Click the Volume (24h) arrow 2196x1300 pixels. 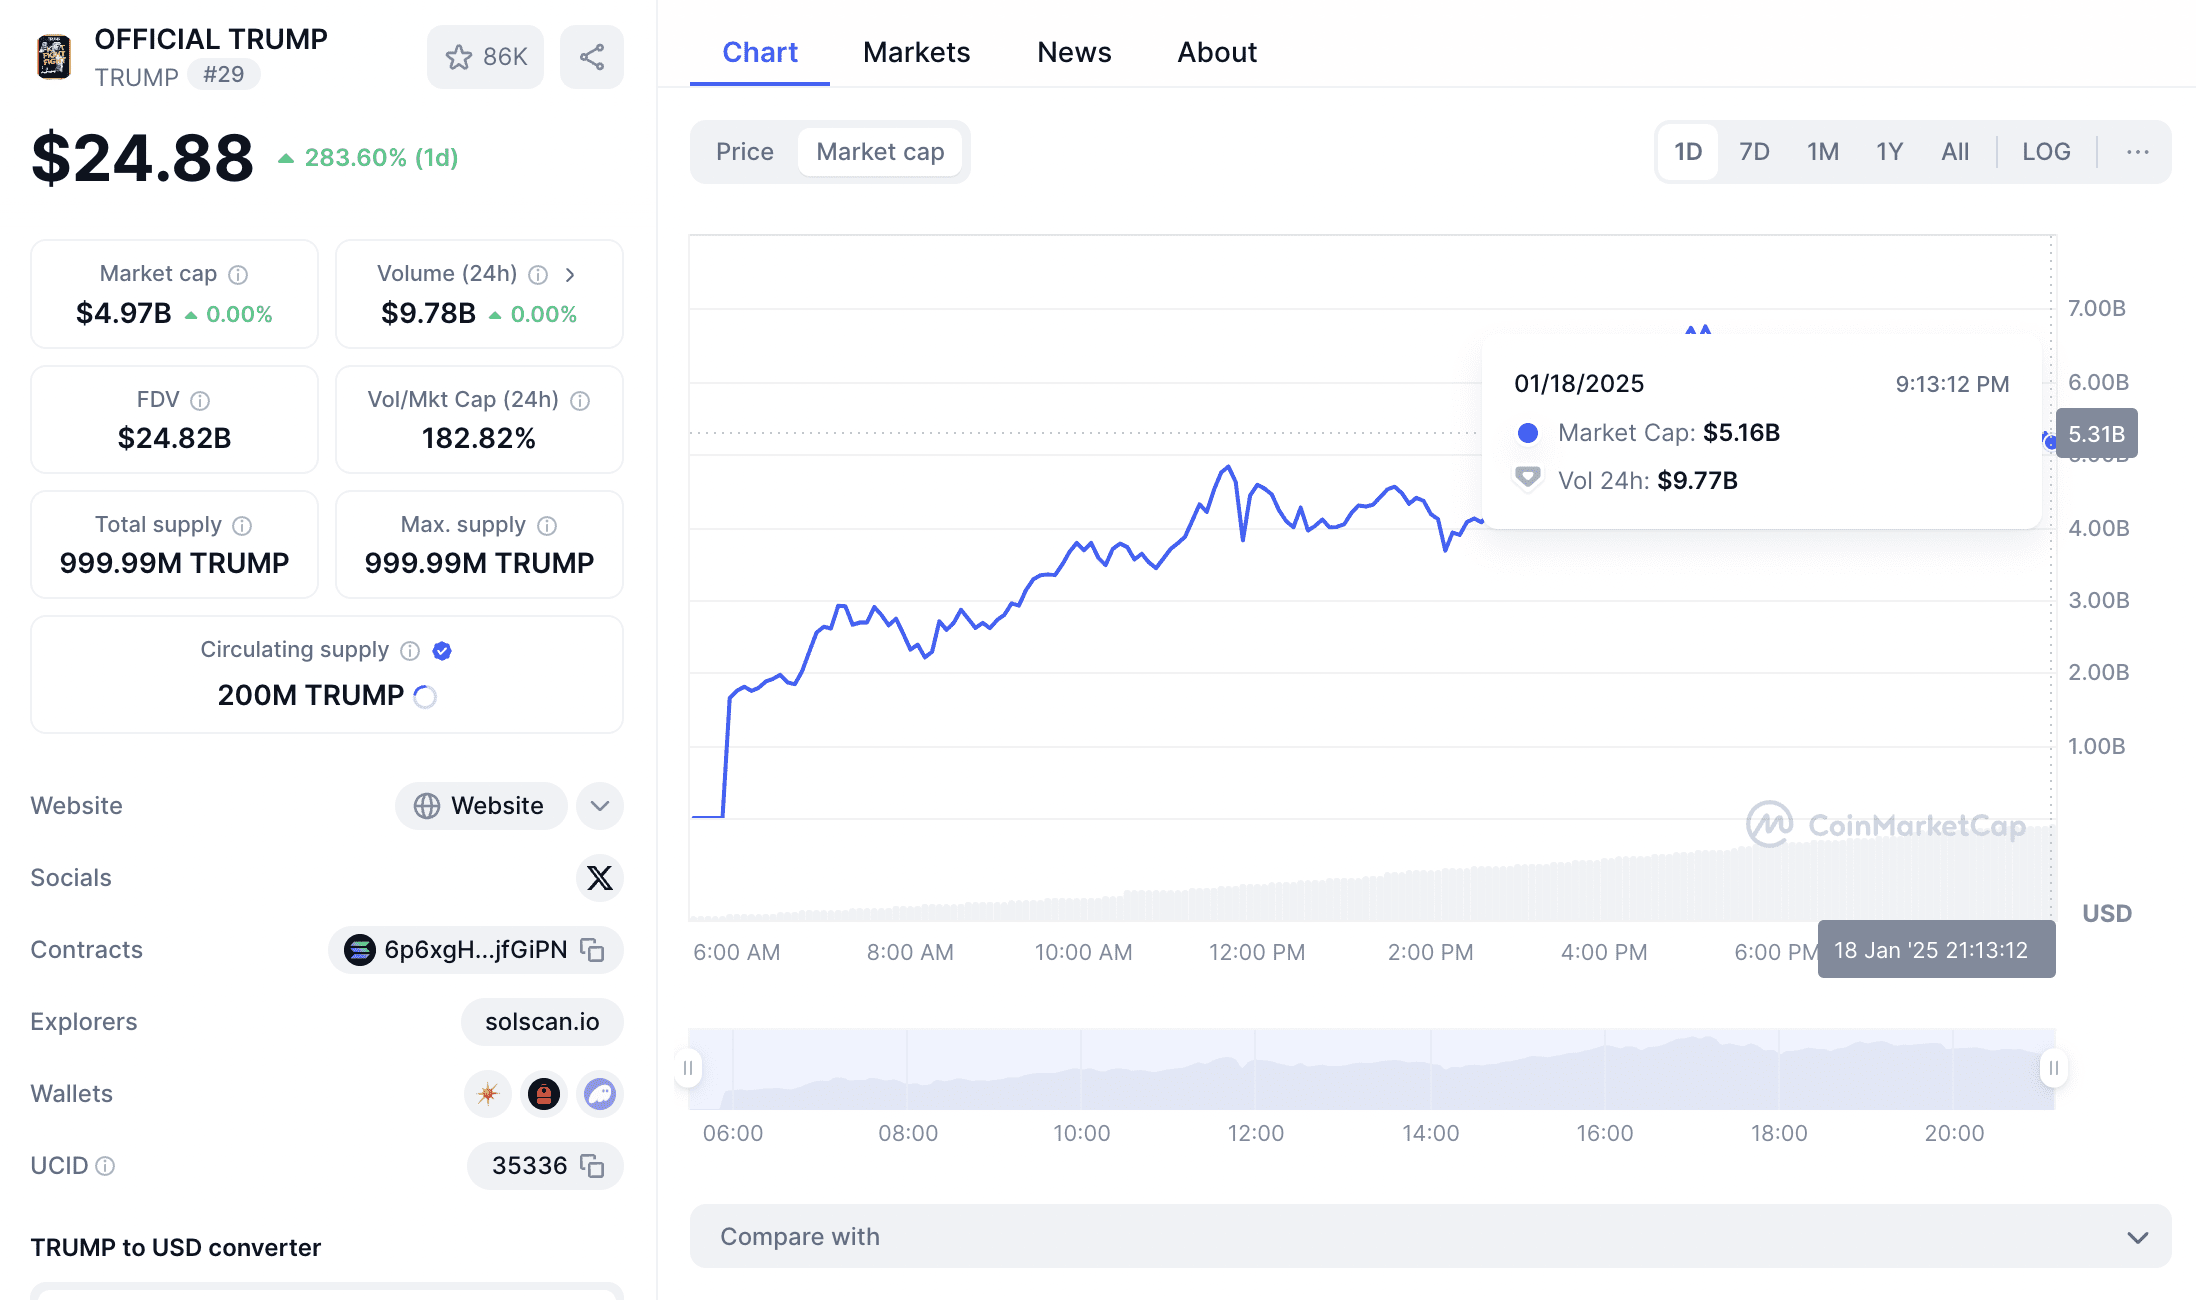(570, 275)
